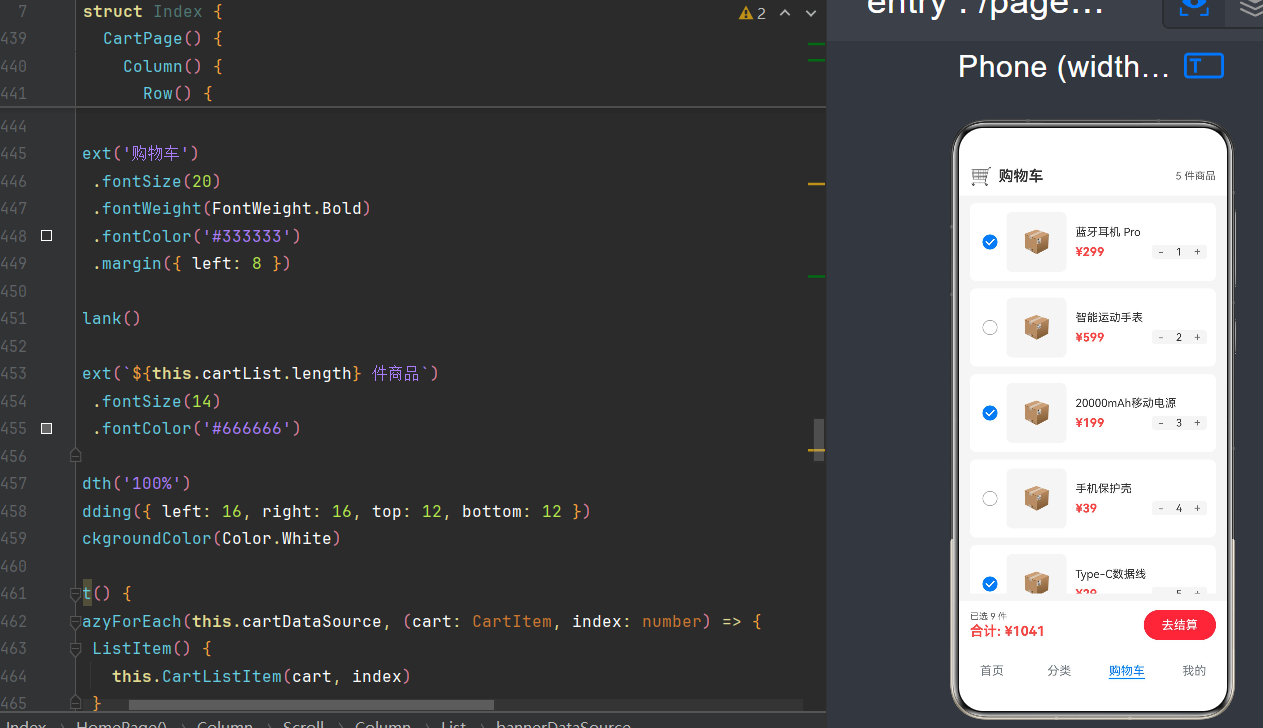Image resolution: width=1263 pixels, height=728 pixels.
Task: Switch to the 首页 tab in preview
Action: 992,671
